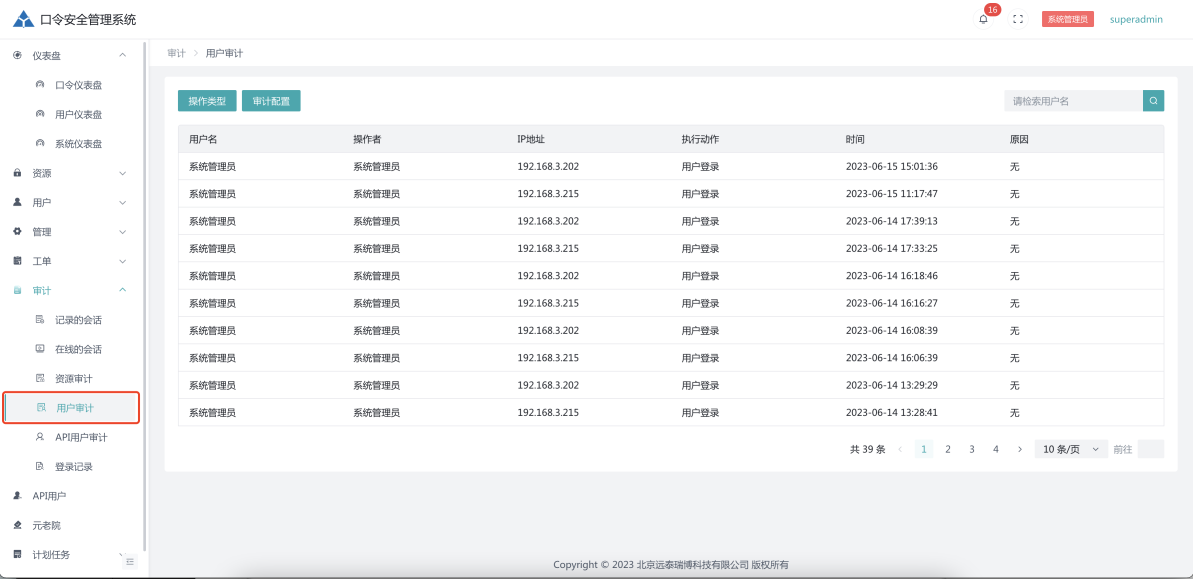Image resolution: width=1193 pixels, height=579 pixels.
Task: Click the 审计配置 button
Action: point(271,101)
